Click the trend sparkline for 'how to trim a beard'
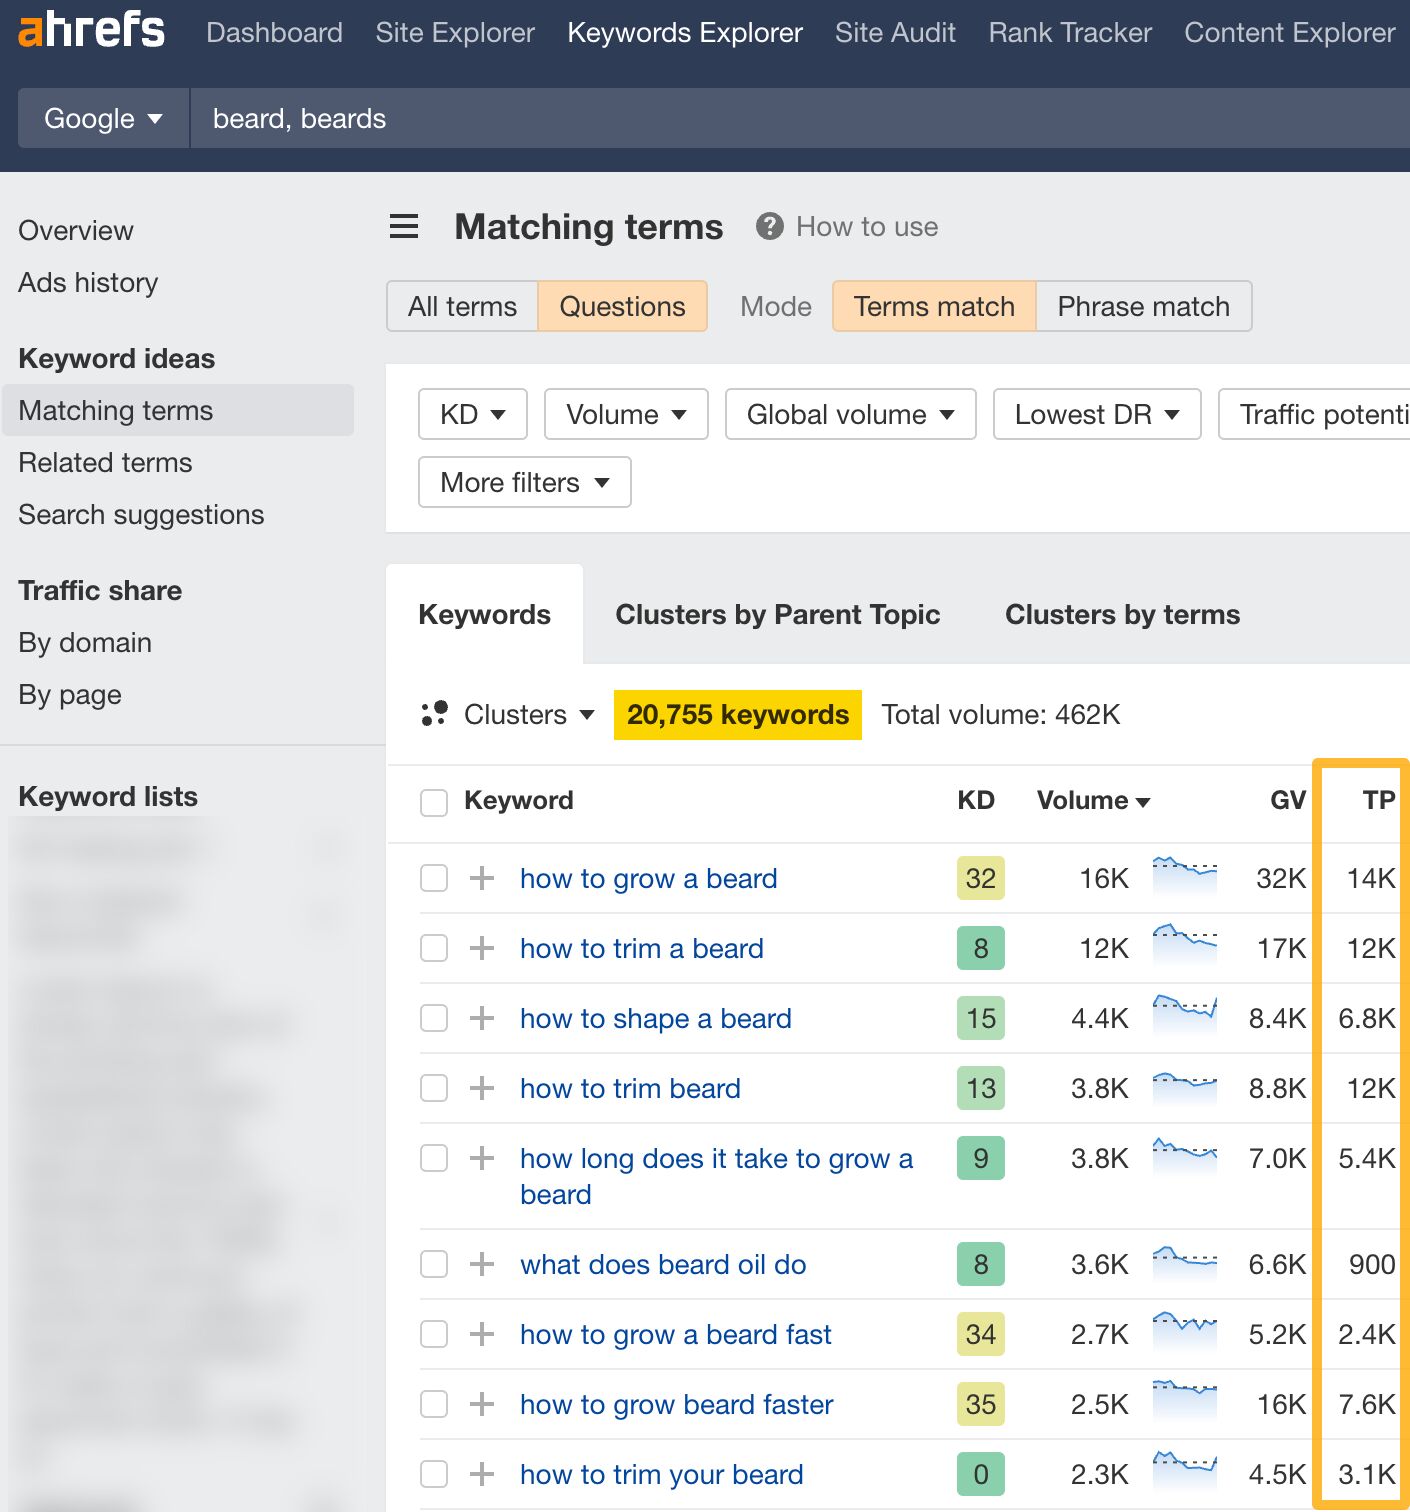This screenshot has width=1410, height=1512. [x=1185, y=946]
